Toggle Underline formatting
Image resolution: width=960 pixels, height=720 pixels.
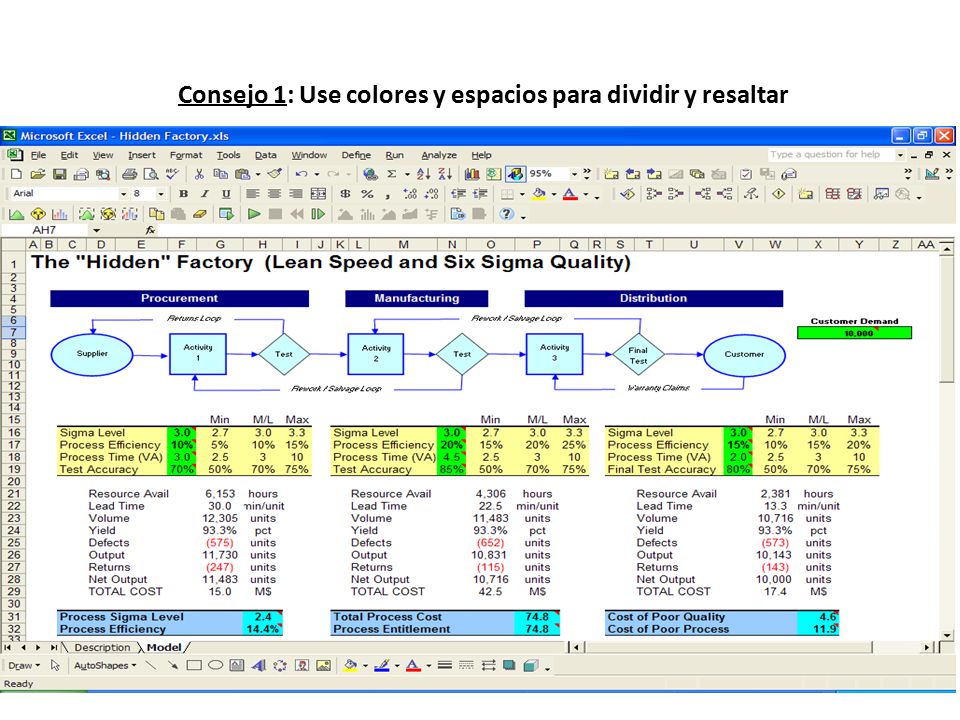pos(226,194)
